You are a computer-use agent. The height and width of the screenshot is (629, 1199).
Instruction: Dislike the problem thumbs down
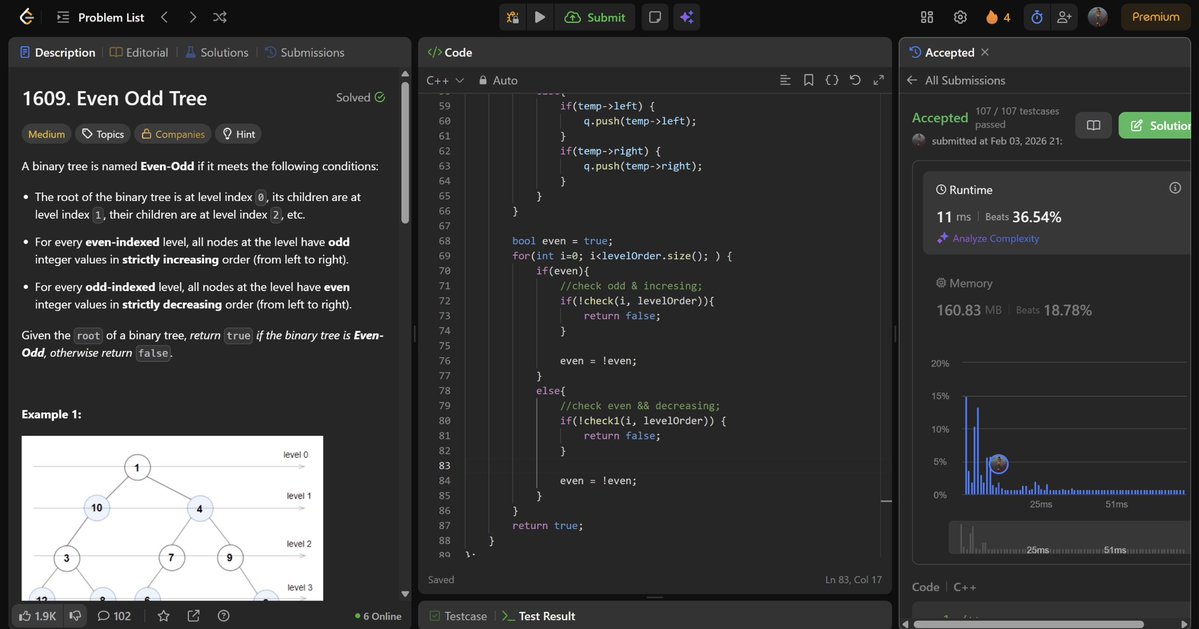point(75,616)
